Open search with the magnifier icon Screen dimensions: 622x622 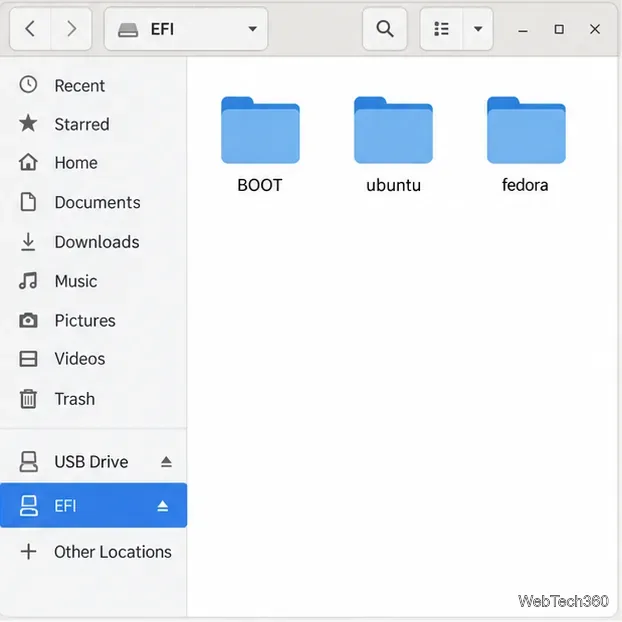click(384, 29)
